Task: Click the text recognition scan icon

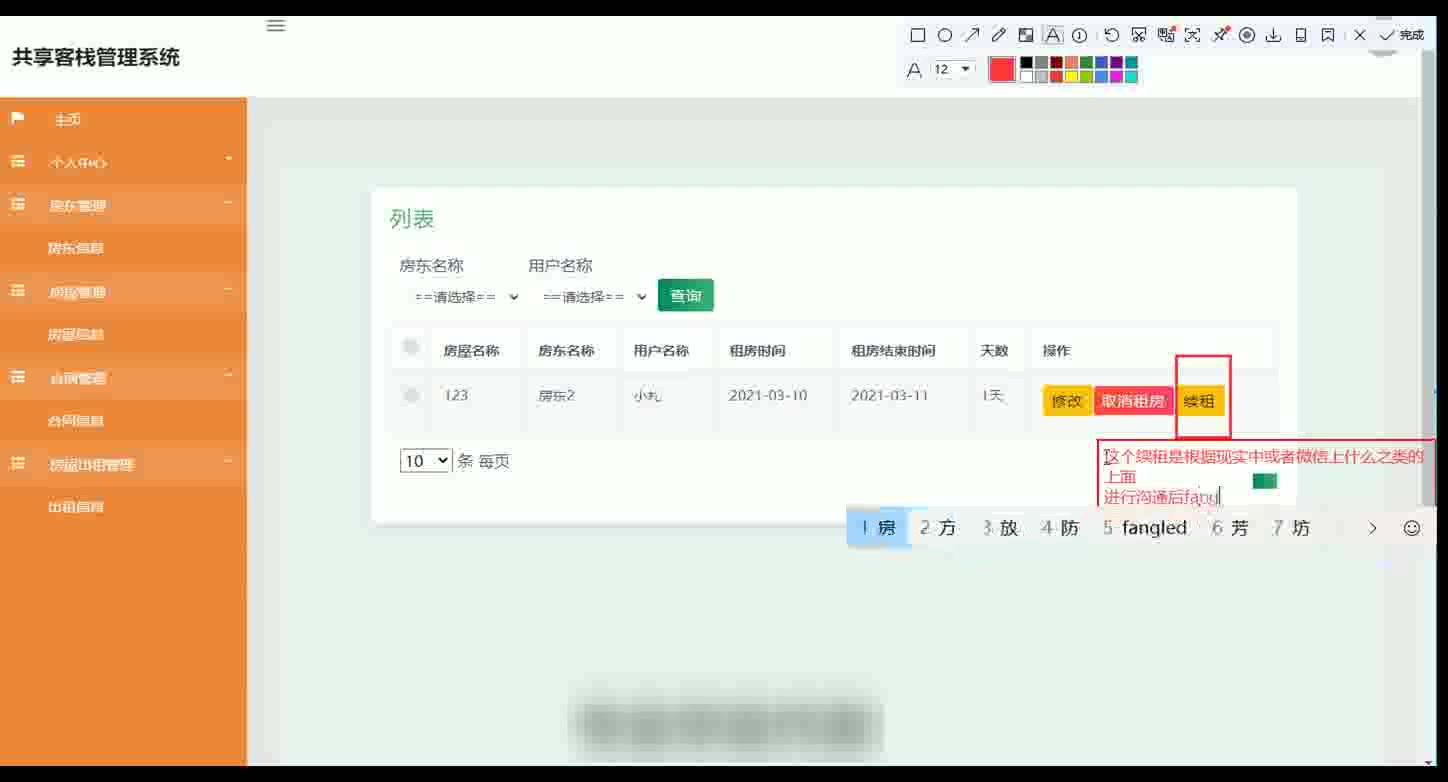Action: [x=1192, y=35]
